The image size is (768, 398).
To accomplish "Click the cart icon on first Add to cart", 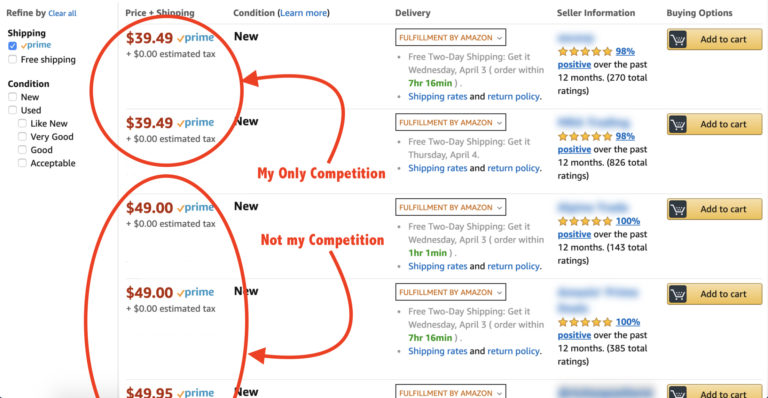I will pyautogui.click(x=678, y=40).
